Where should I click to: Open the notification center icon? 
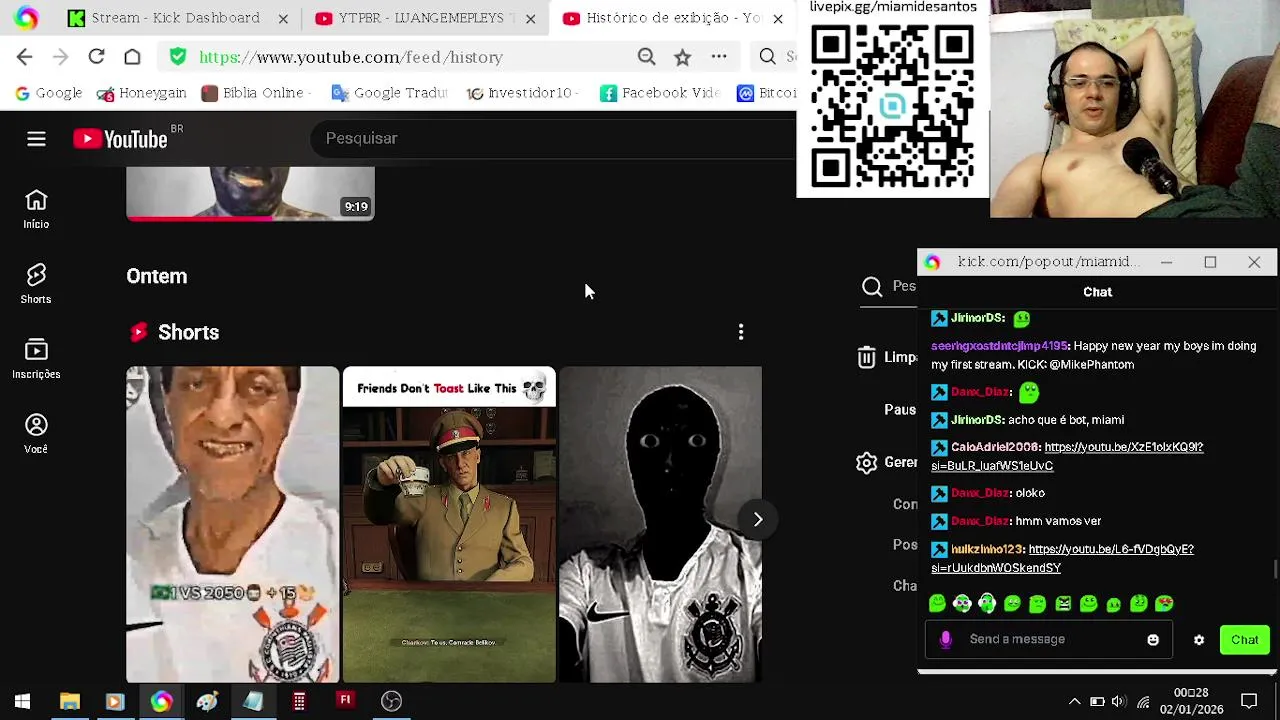point(1249,701)
